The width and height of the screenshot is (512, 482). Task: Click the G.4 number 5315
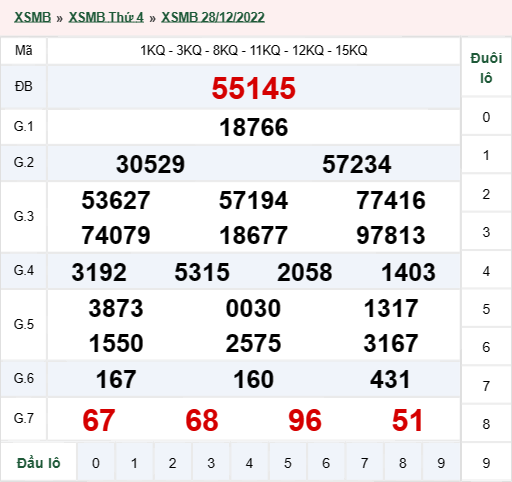click(x=202, y=272)
